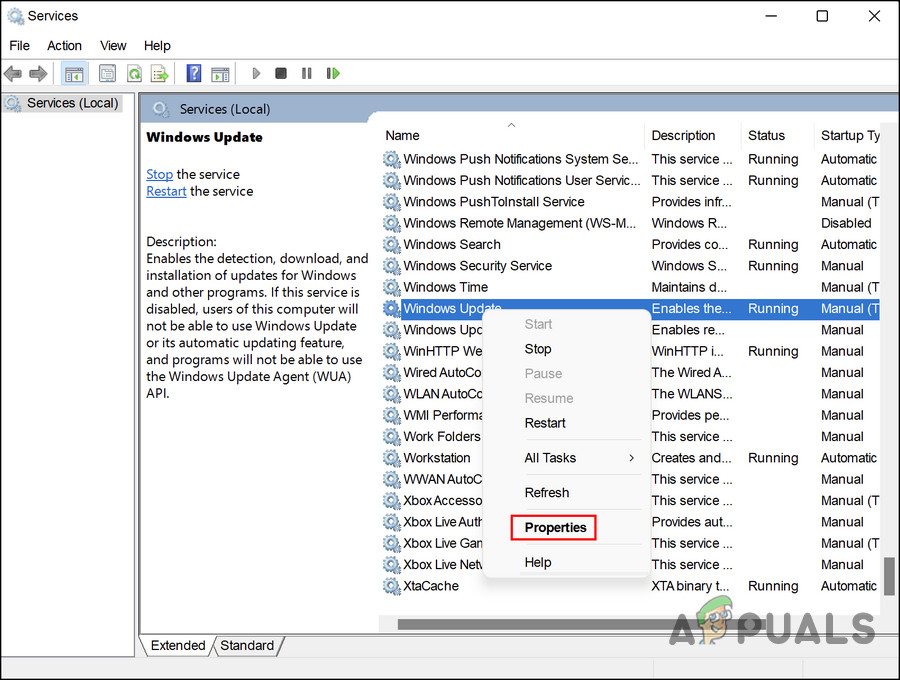Refresh the services list using the Refresh icon
Viewport: 900px width, 680px height.
point(134,72)
